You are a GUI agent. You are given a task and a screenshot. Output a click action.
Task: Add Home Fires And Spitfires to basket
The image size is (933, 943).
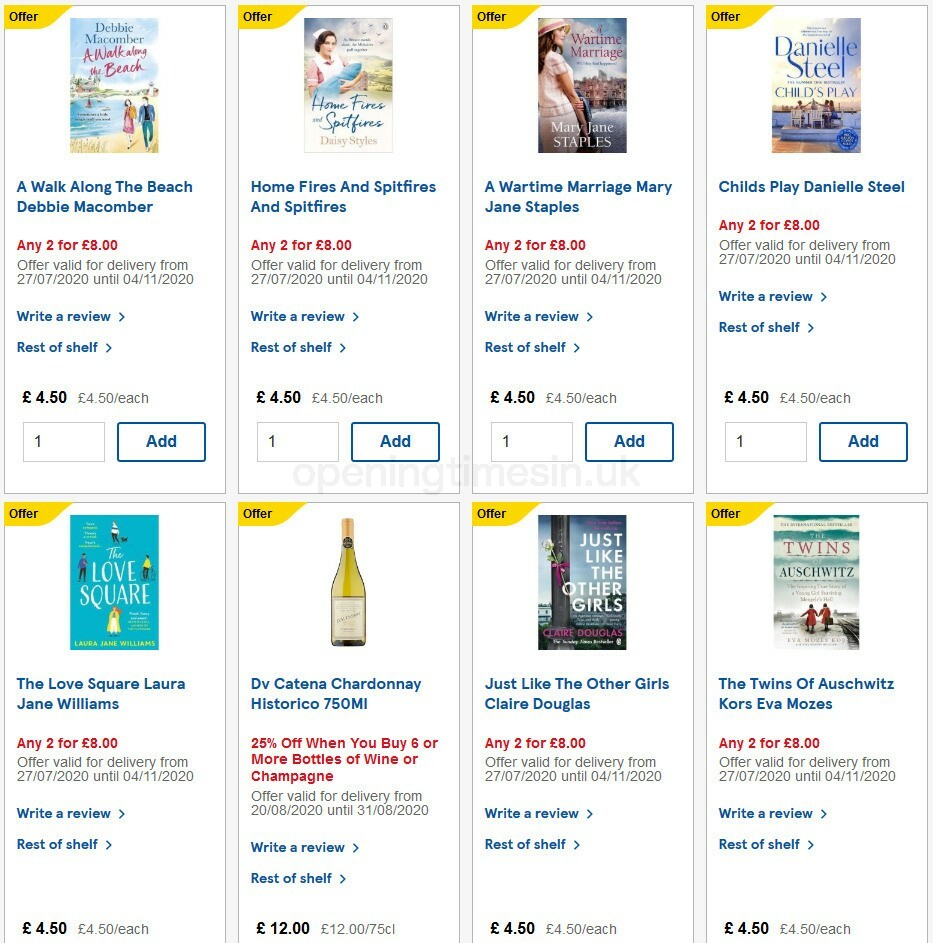click(x=395, y=441)
